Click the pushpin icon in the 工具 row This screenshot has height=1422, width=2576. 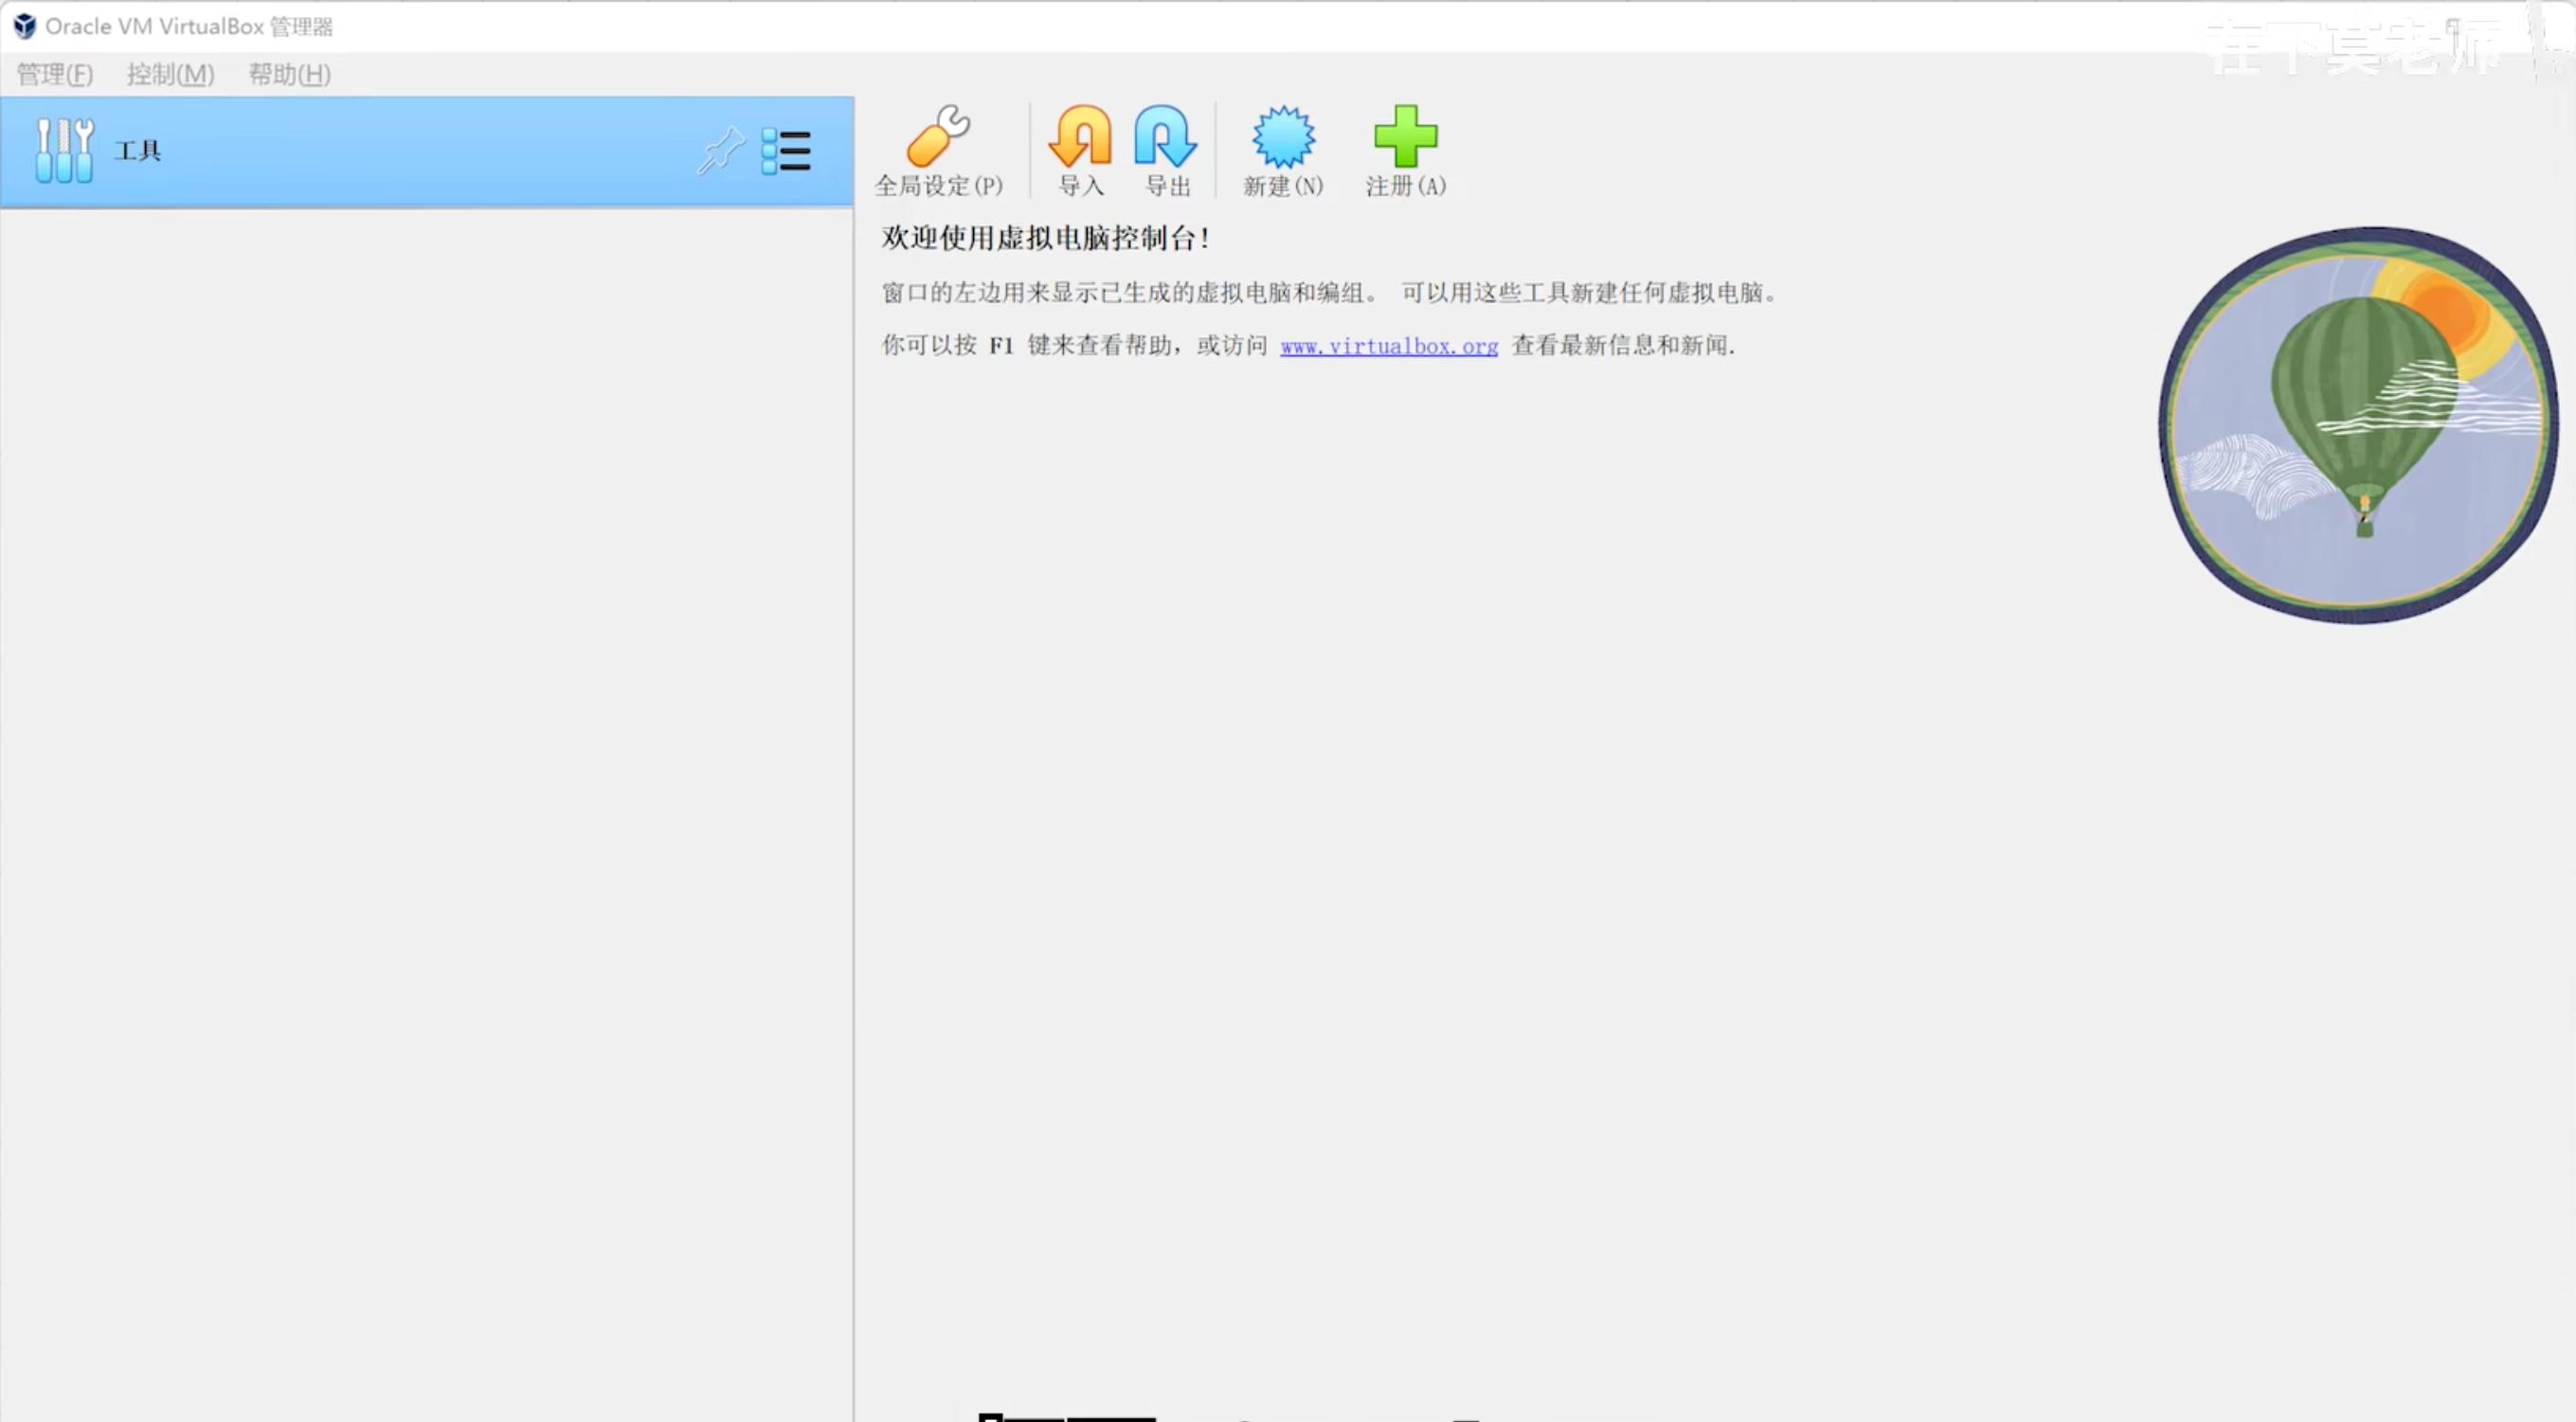click(720, 151)
